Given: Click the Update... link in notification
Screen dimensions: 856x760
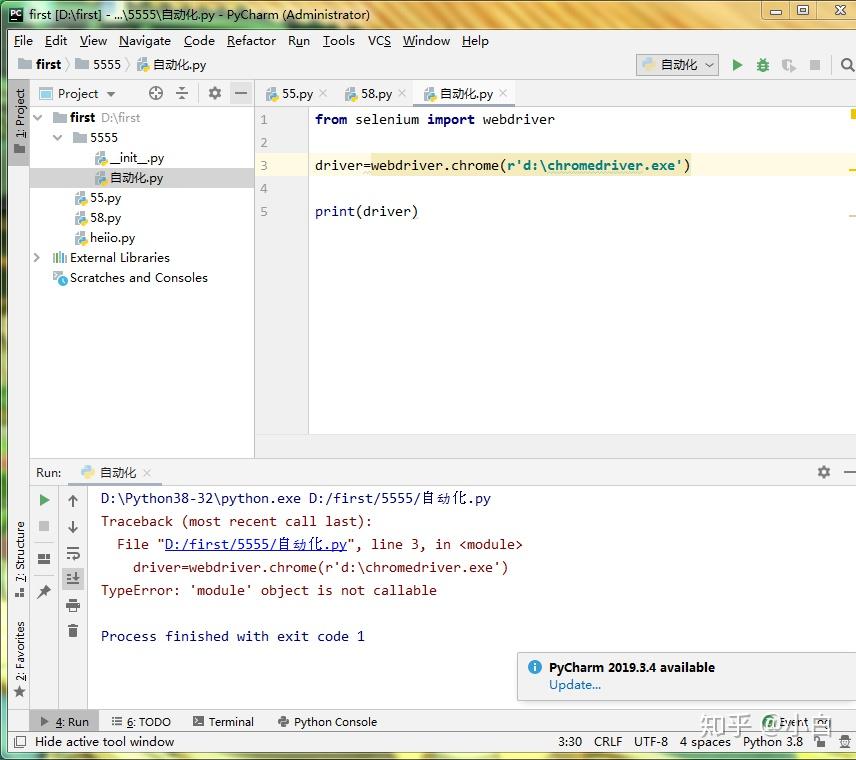Looking at the screenshot, I should (575, 685).
